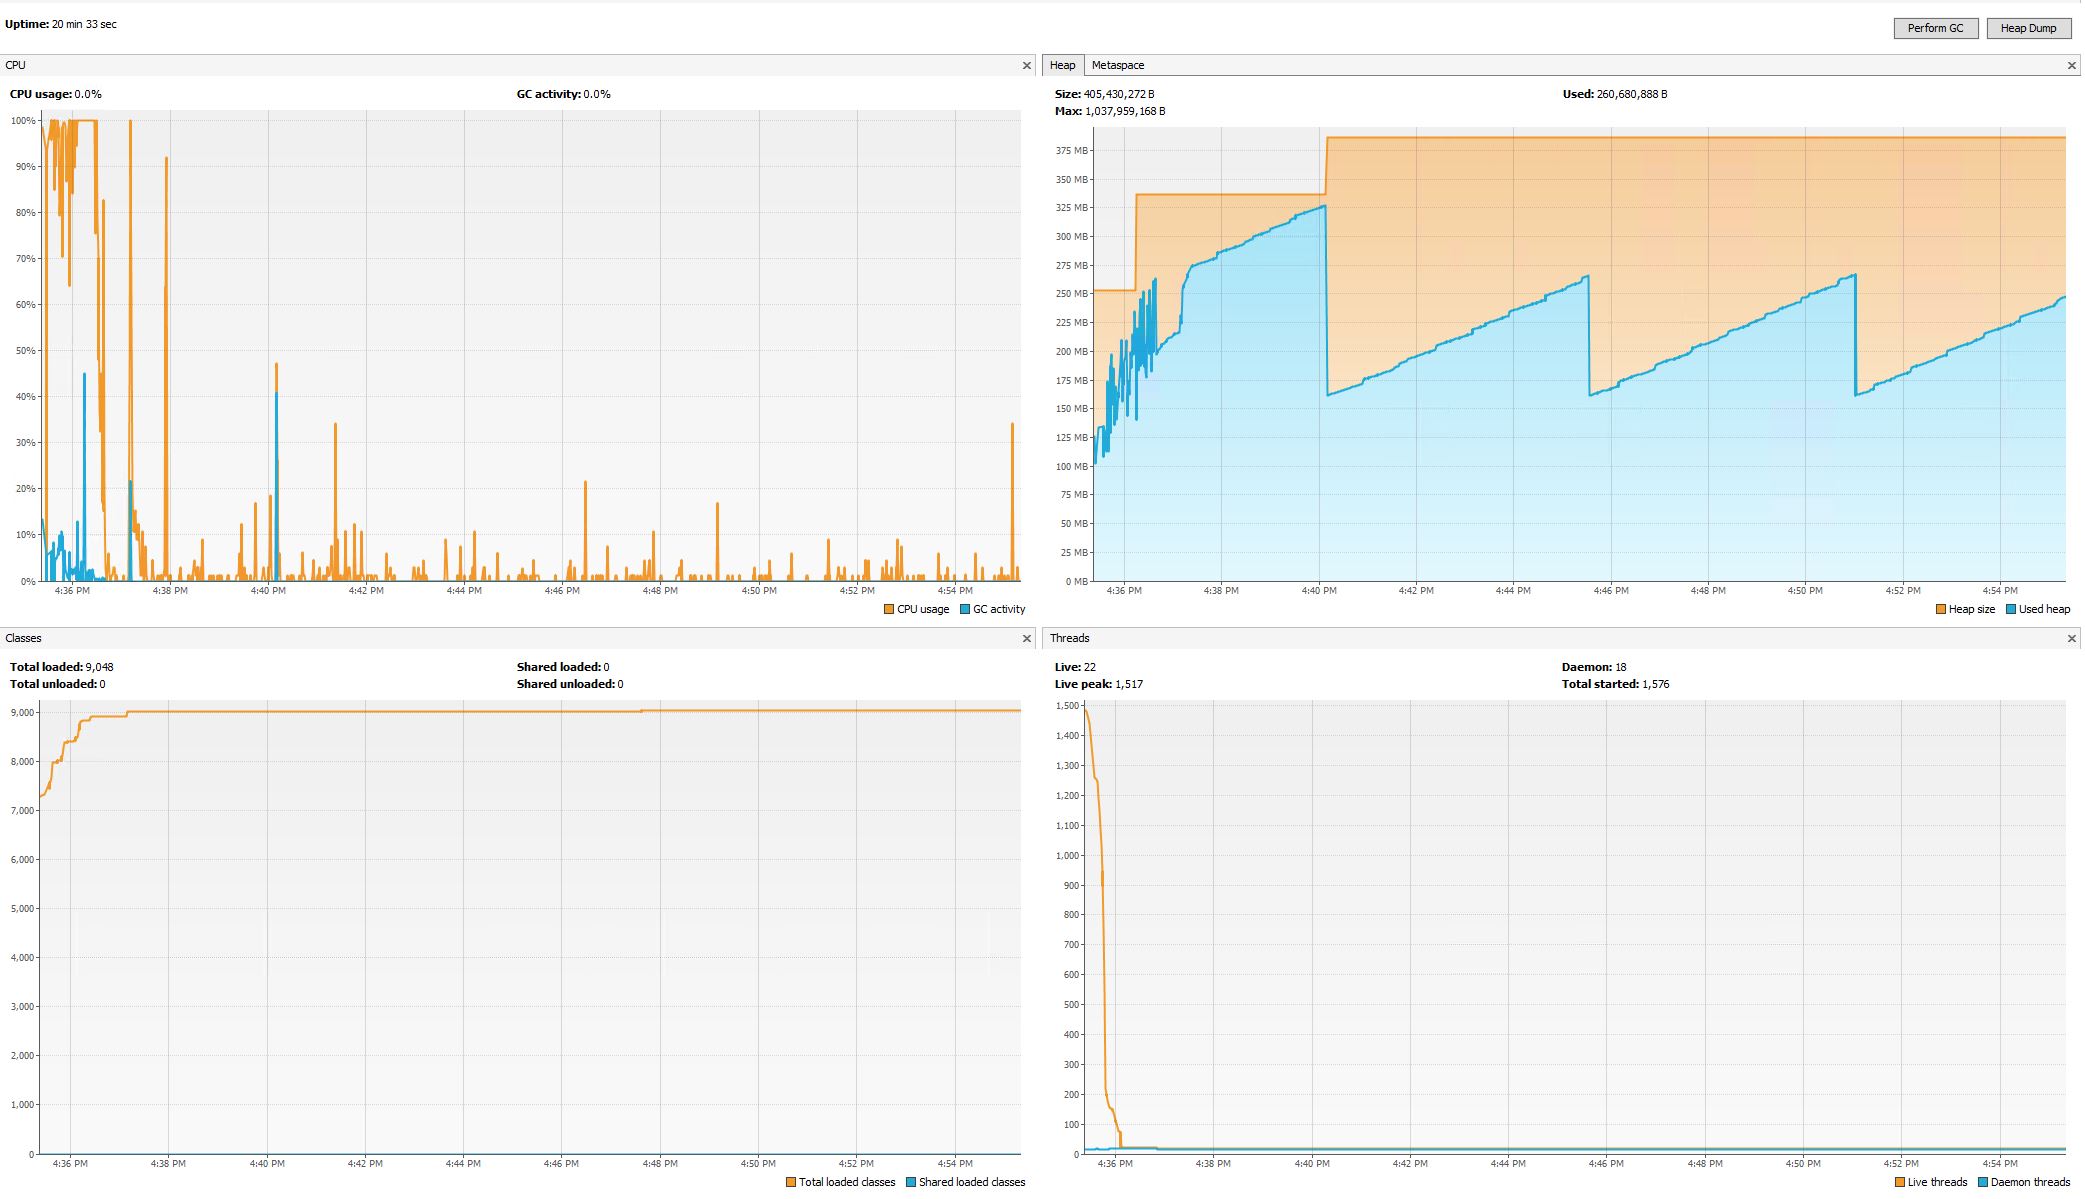Switch to the Metaspace tab
The height and width of the screenshot is (1199, 2085).
coord(1117,65)
